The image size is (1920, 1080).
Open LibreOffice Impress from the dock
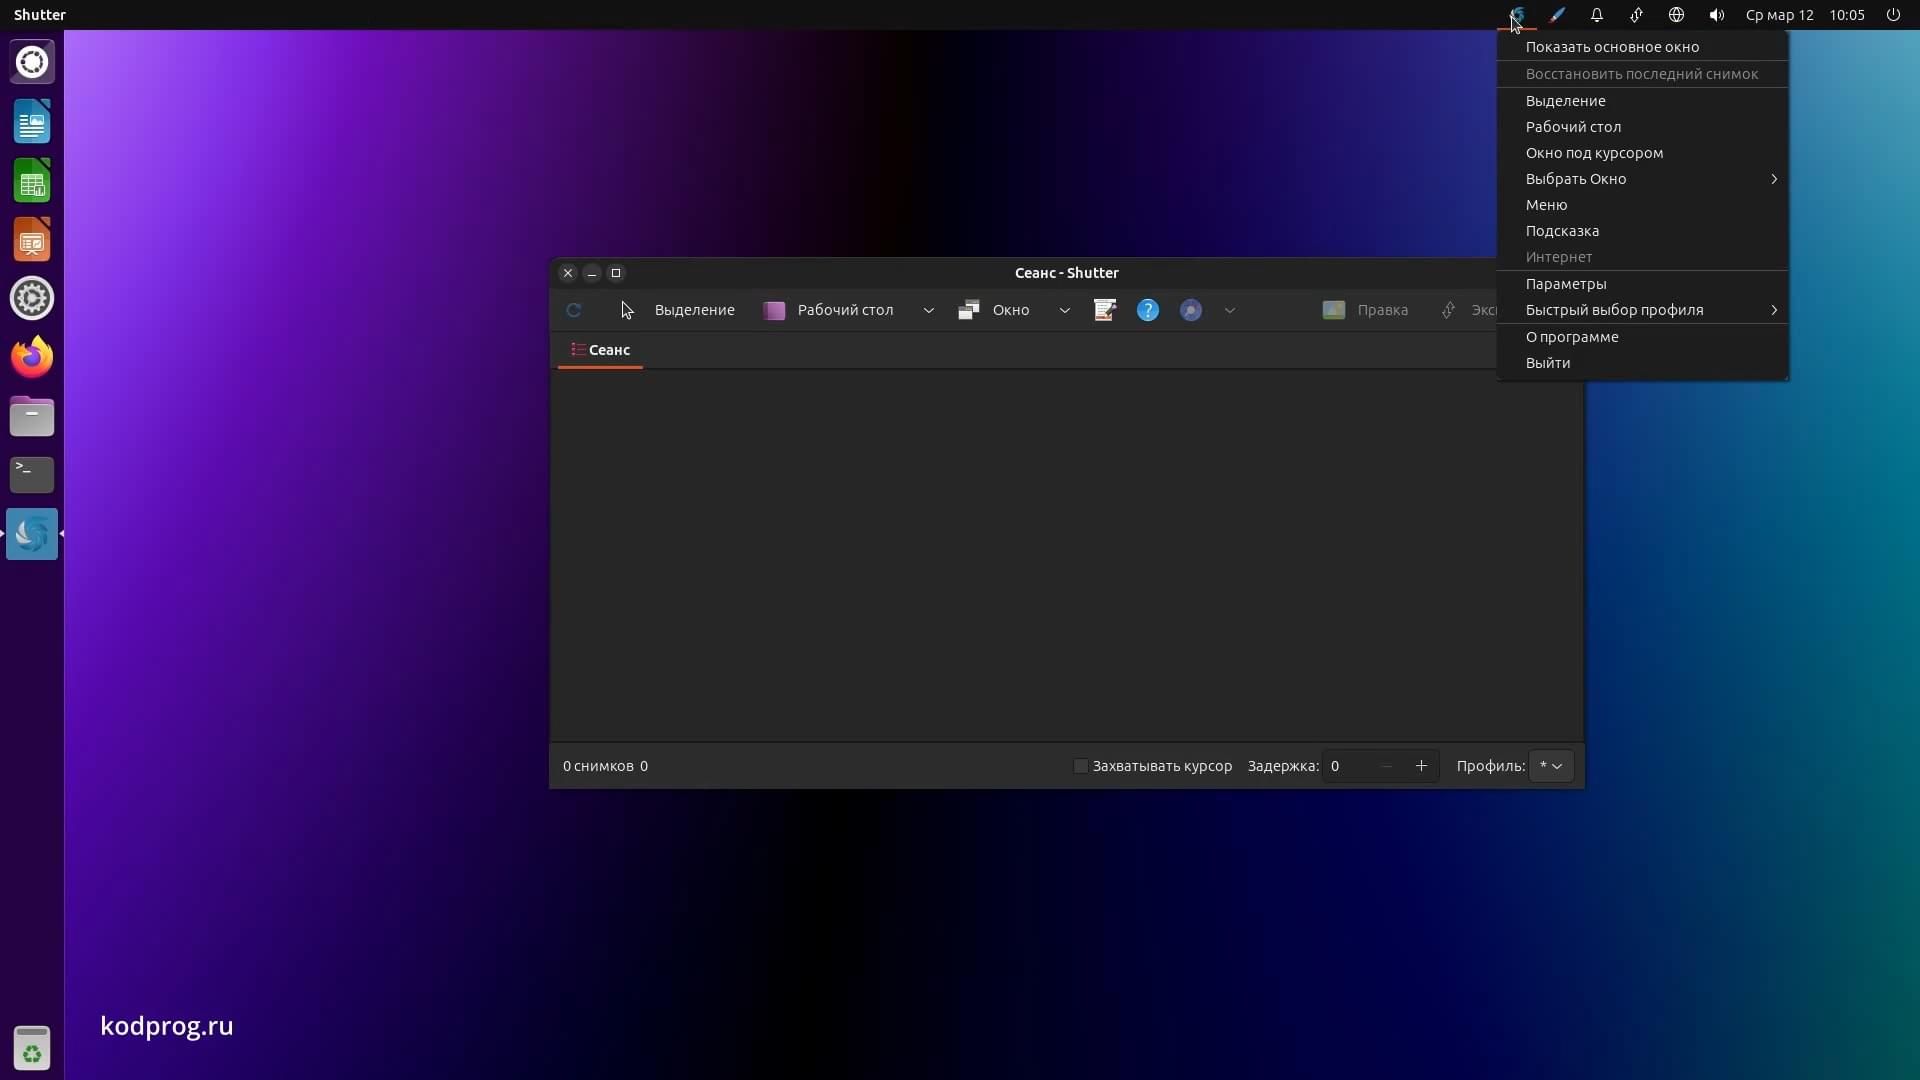[32, 240]
